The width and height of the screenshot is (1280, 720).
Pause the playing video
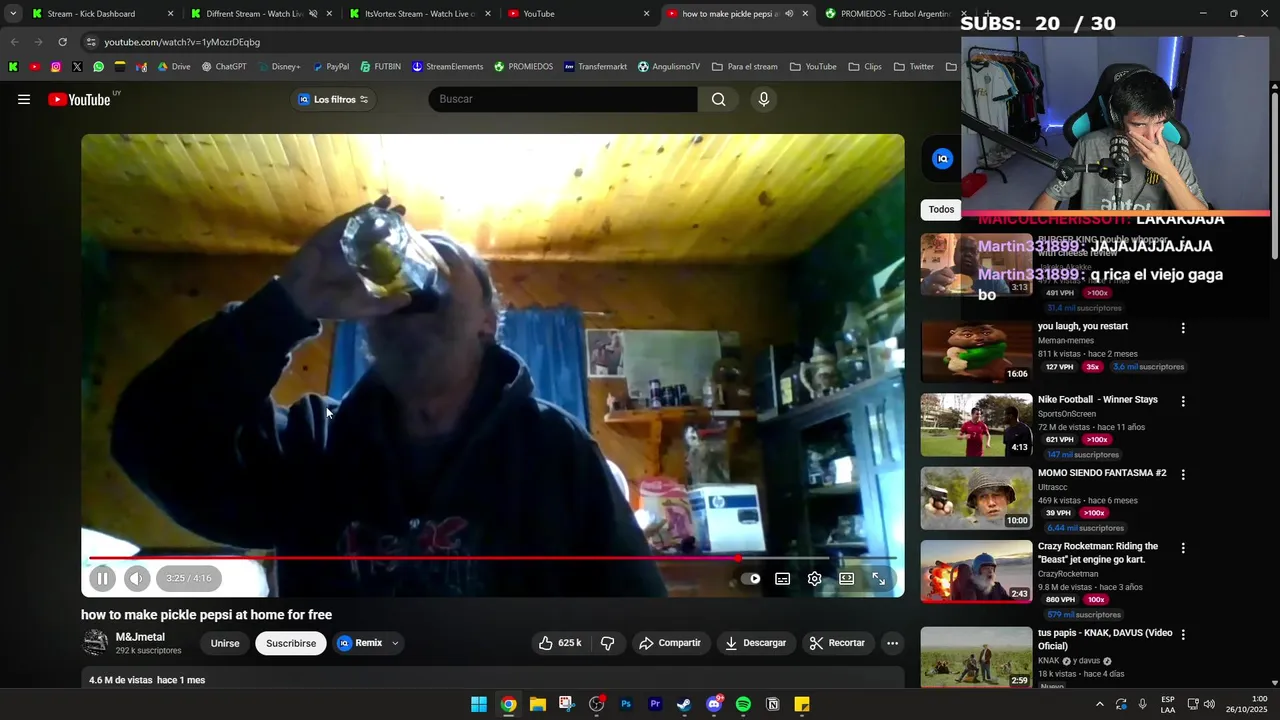click(x=102, y=578)
